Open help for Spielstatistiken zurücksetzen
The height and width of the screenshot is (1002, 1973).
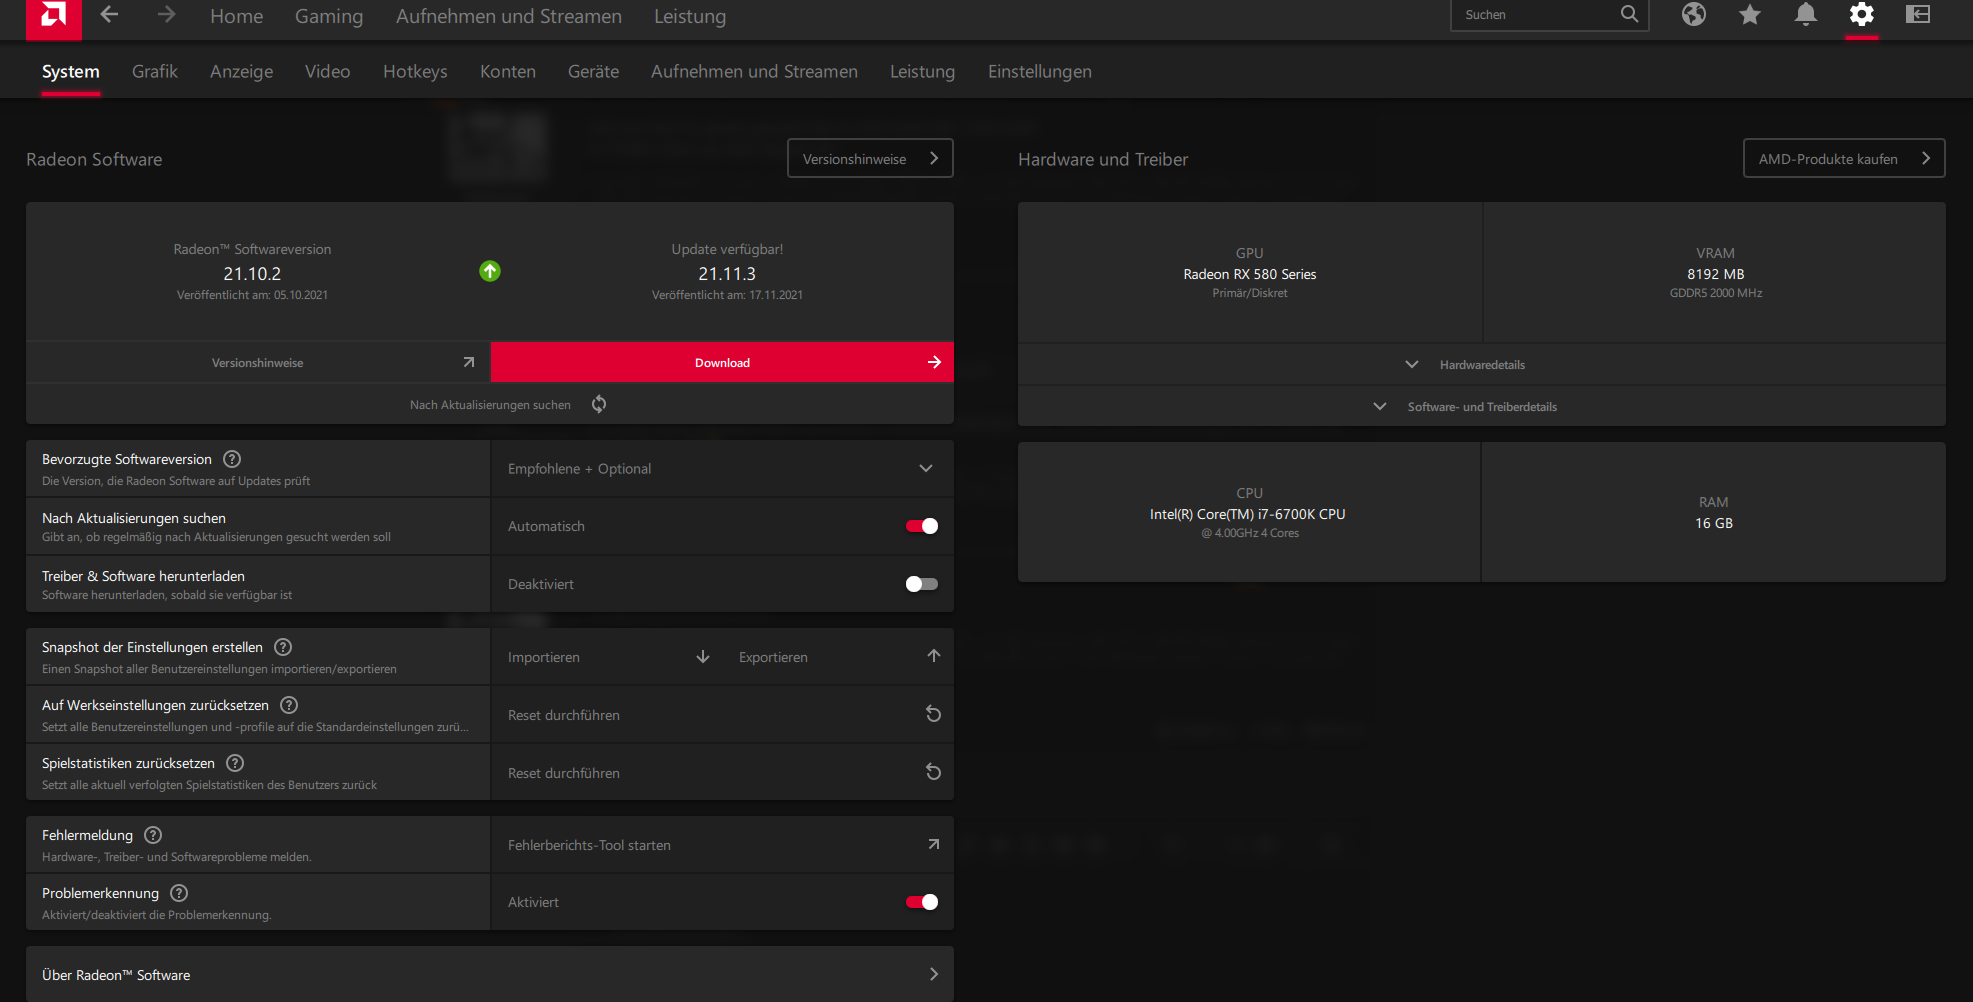[235, 763]
